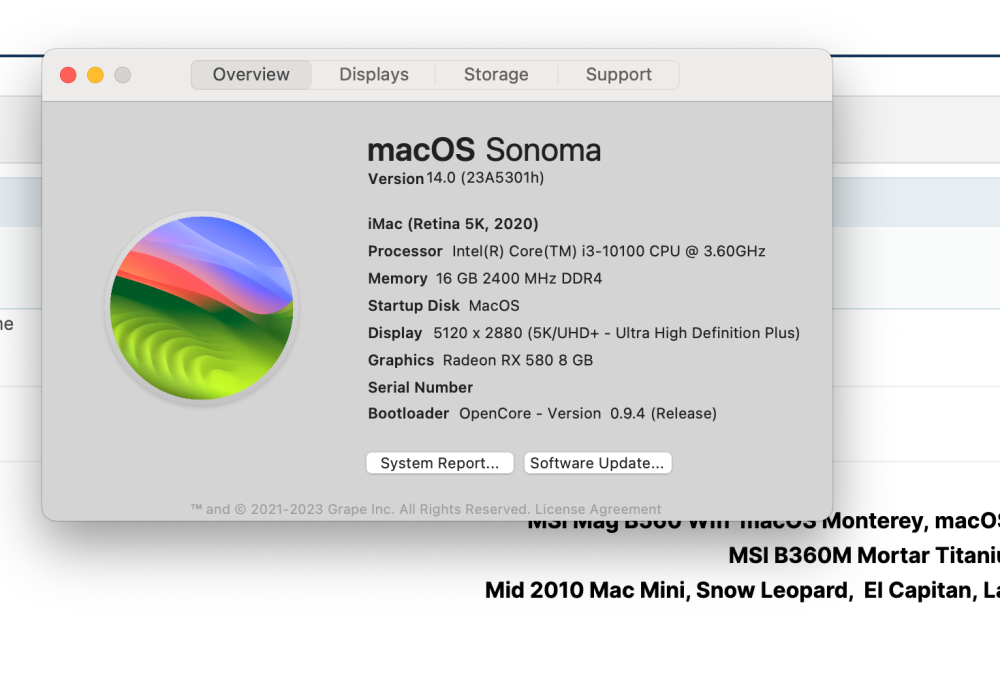This screenshot has height=698, width=1000.
Task: Click the macOS Sonoma wallpaper logo
Action: point(202,308)
